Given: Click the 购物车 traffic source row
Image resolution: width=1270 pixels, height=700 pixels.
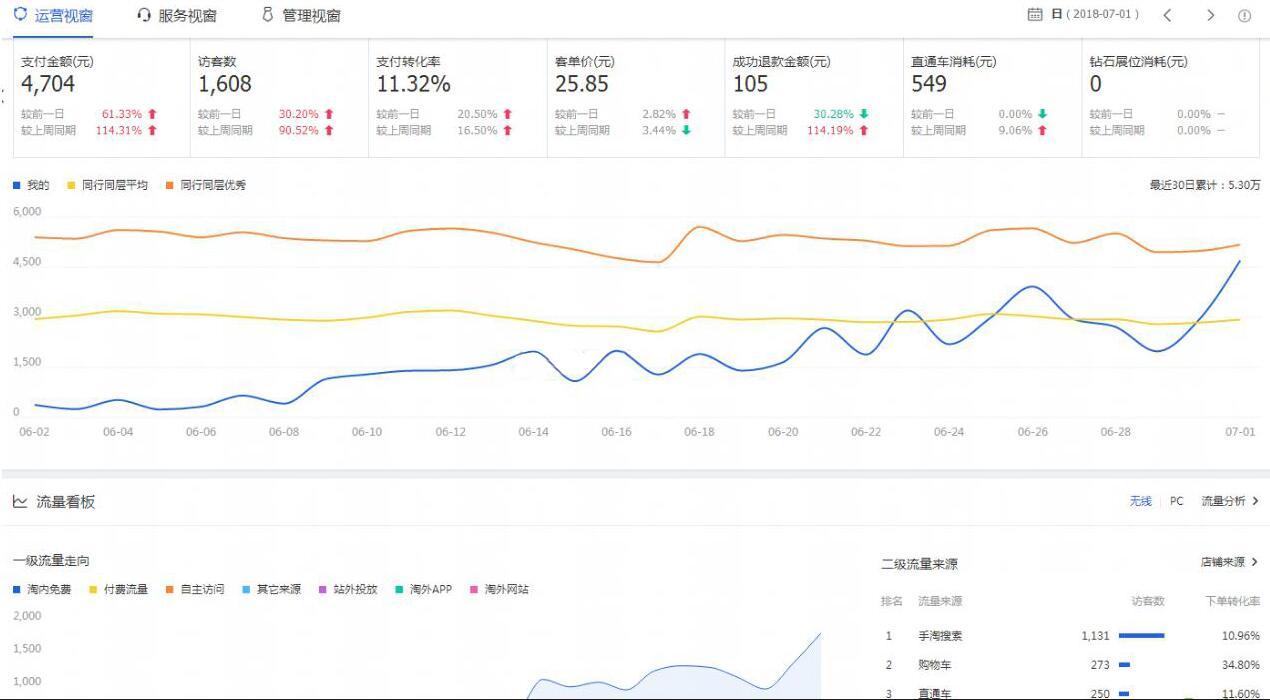Looking at the screenshot, I should tap(1071, 665).
